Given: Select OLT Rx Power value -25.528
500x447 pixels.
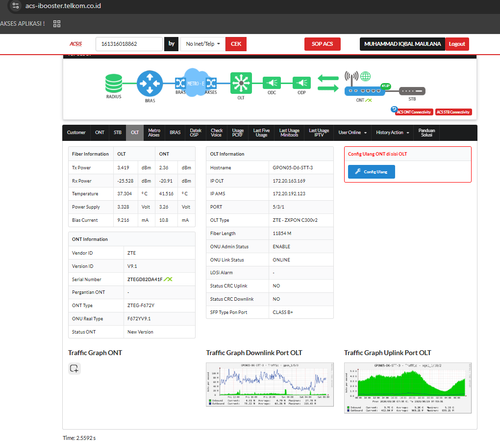Looking at the screenshot, I should (x=125, y=181).
